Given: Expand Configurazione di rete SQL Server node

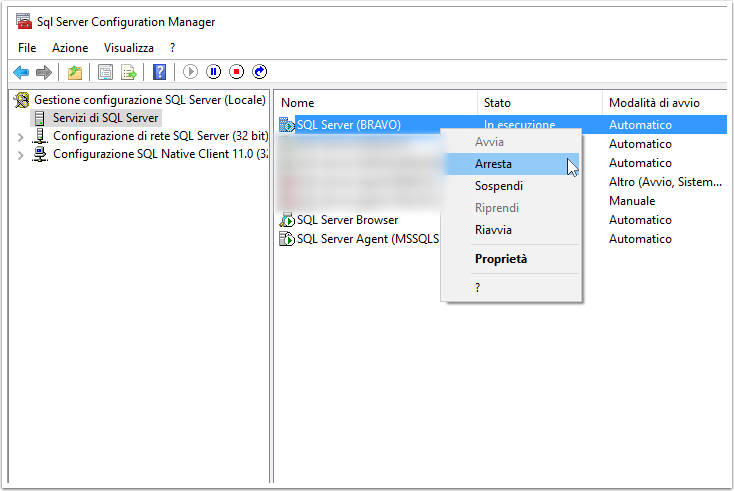Looking at the screenshot, I should (20, 137).
